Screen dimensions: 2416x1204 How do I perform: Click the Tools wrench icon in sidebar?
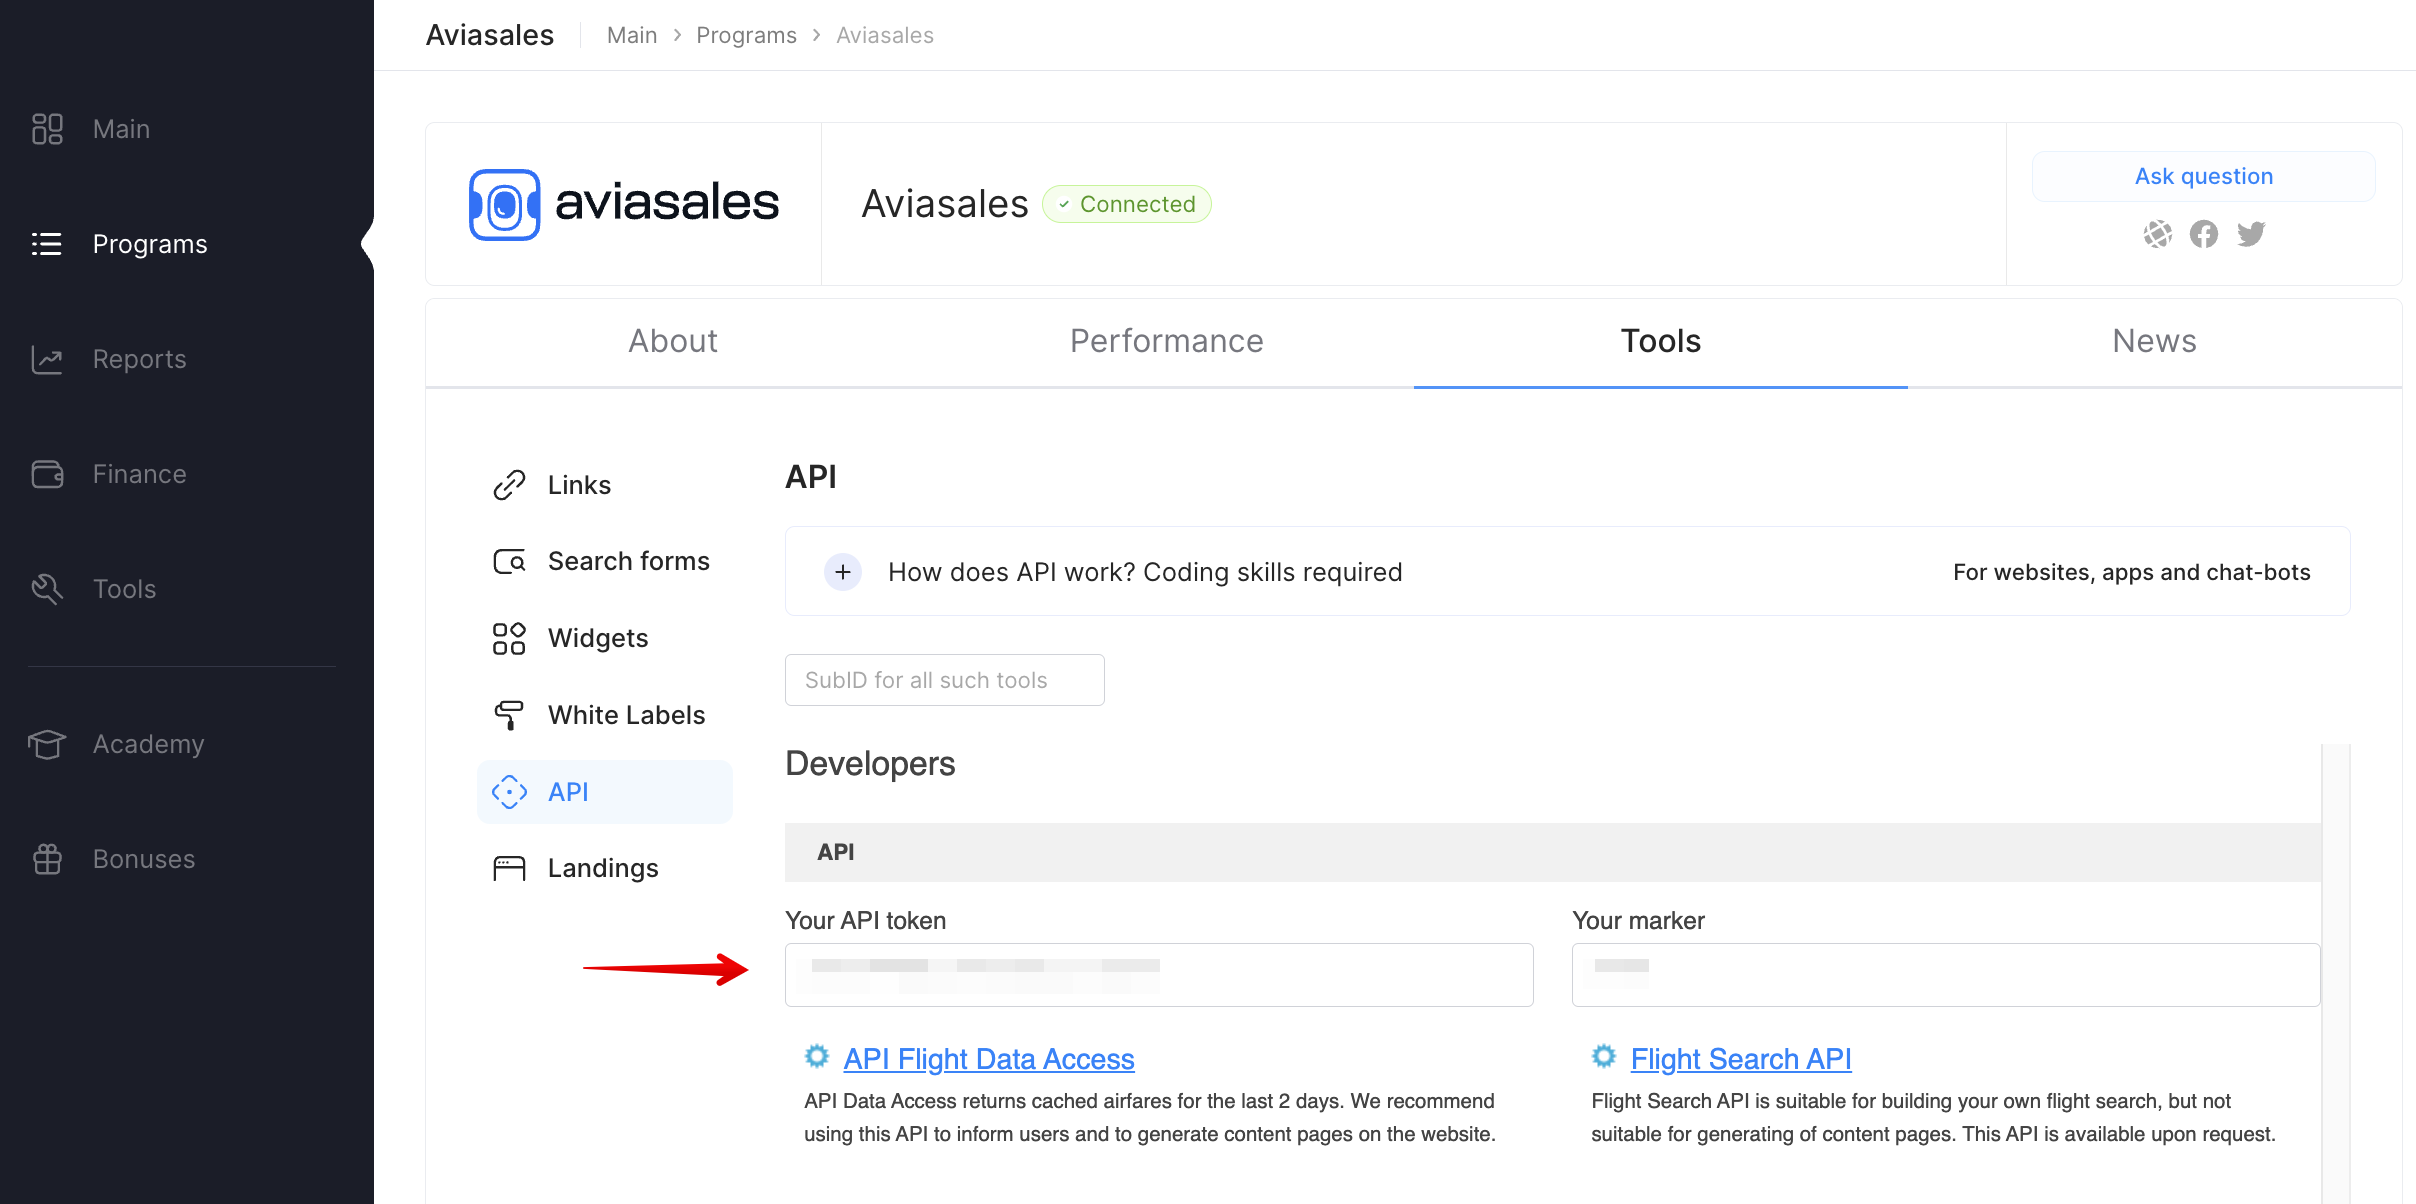click(x=47, y=589)
